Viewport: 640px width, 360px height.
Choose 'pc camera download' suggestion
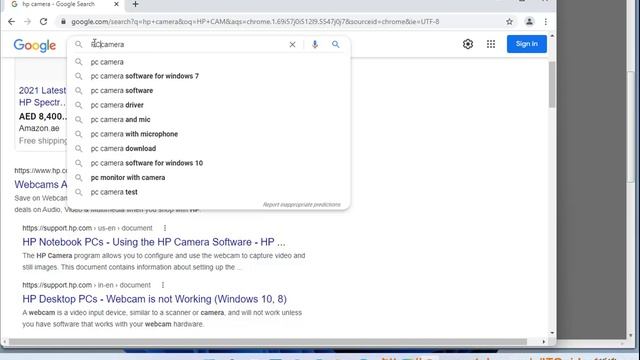[208, 149]
